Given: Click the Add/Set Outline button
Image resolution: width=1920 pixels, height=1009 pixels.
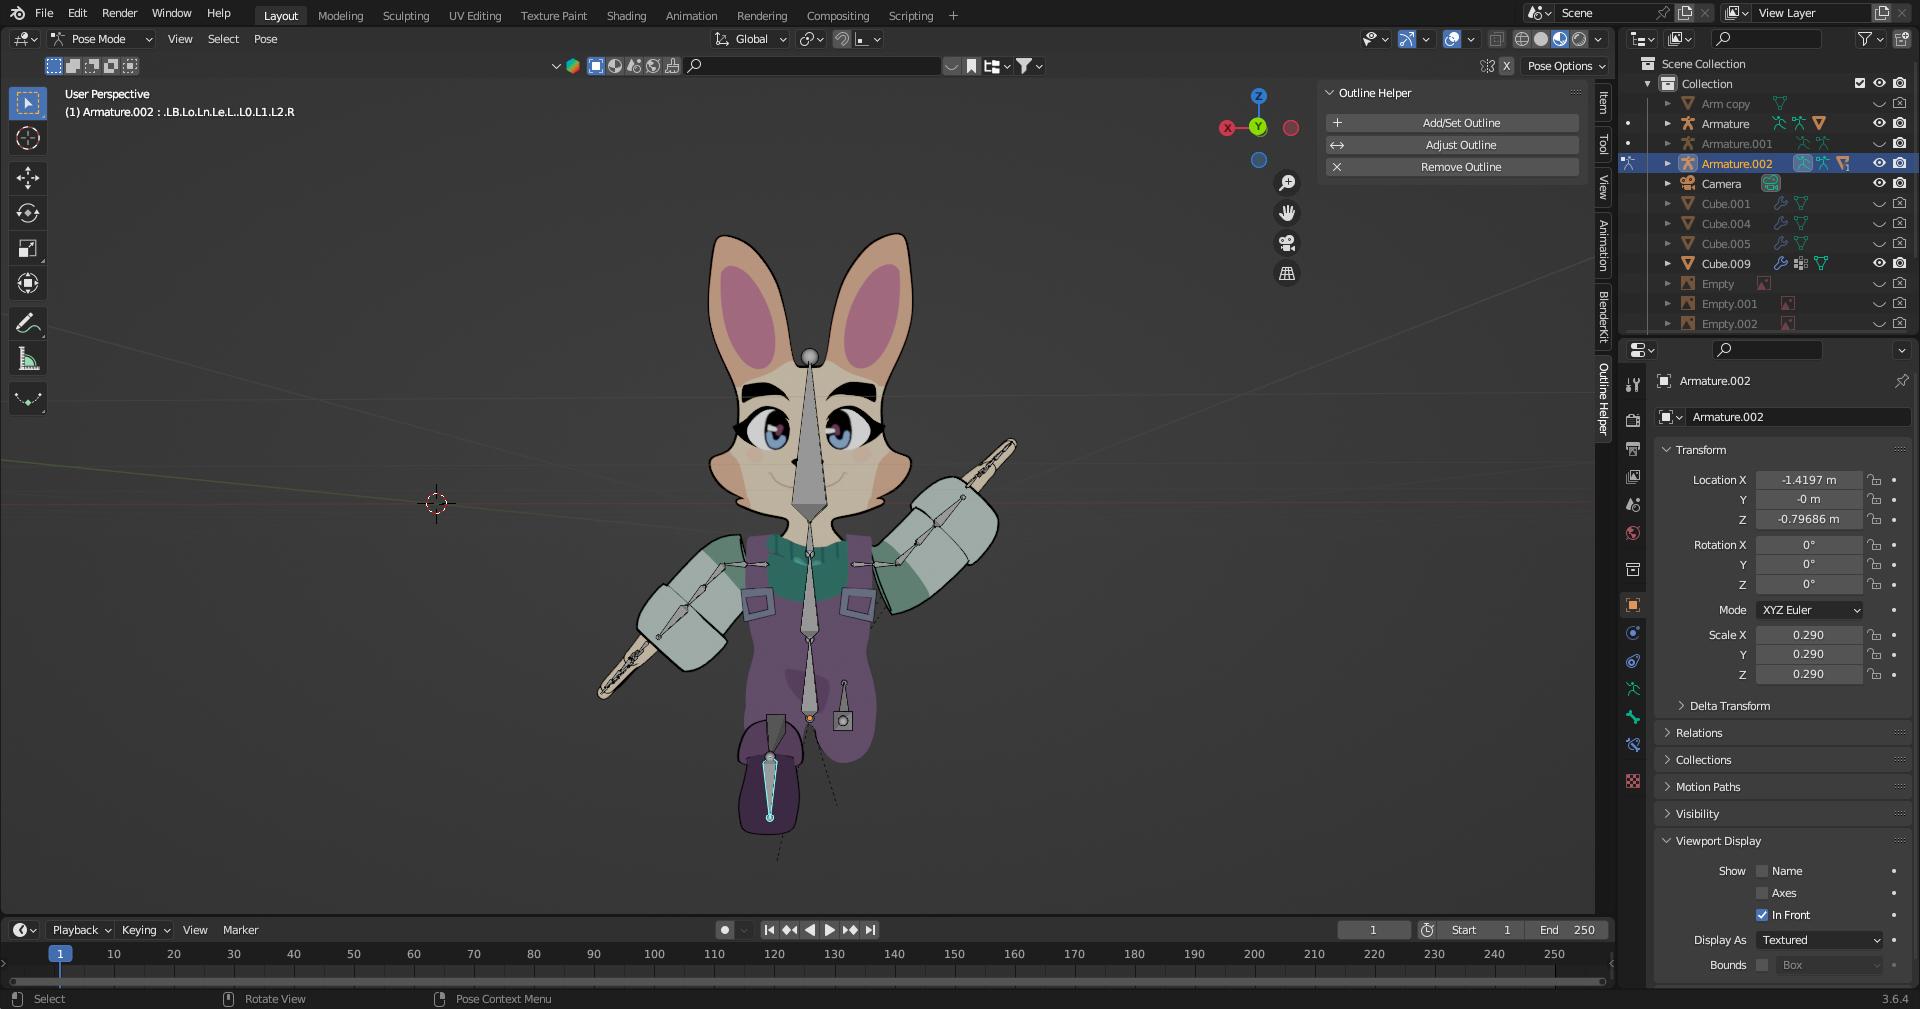Looking at the screenshot, I should click(1452, 123).
